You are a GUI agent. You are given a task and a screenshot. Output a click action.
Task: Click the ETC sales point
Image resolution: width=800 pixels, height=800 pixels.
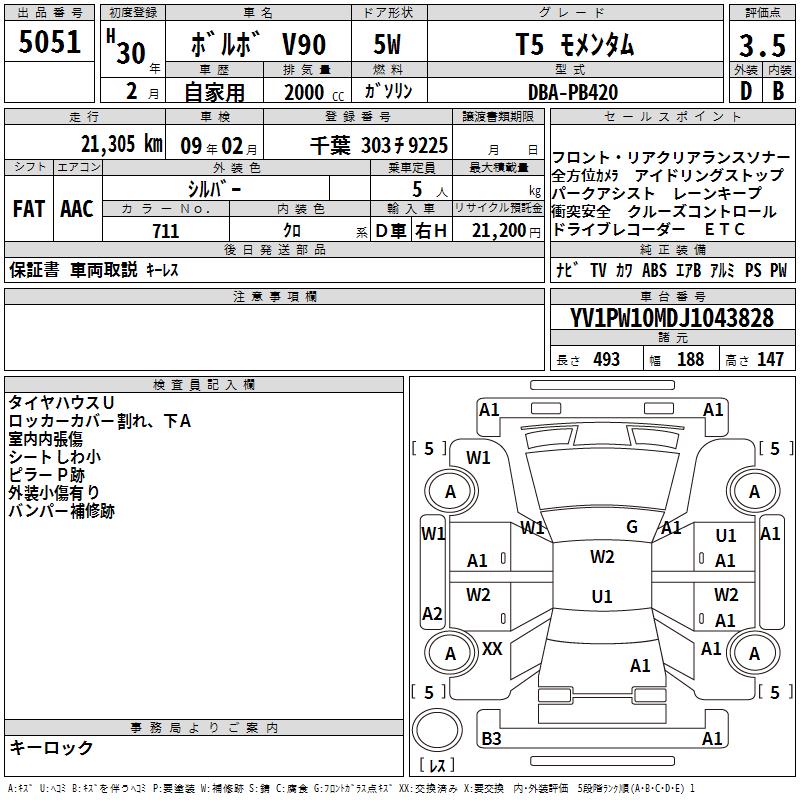724,230
